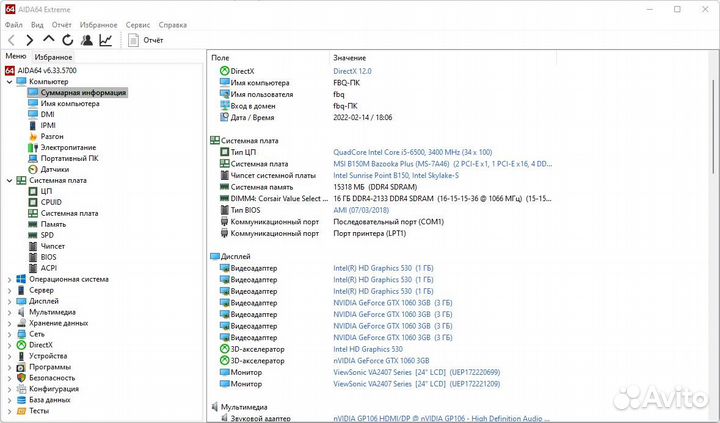This screenshot has height=423, width=720.
Task: Click the Дата / Время row value 2022-02-14 / 18:06
Action: [x=363, y=118]
